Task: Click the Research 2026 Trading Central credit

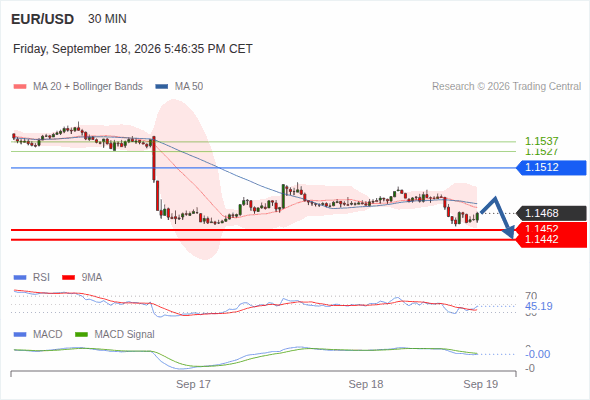Action: [506, 87]
